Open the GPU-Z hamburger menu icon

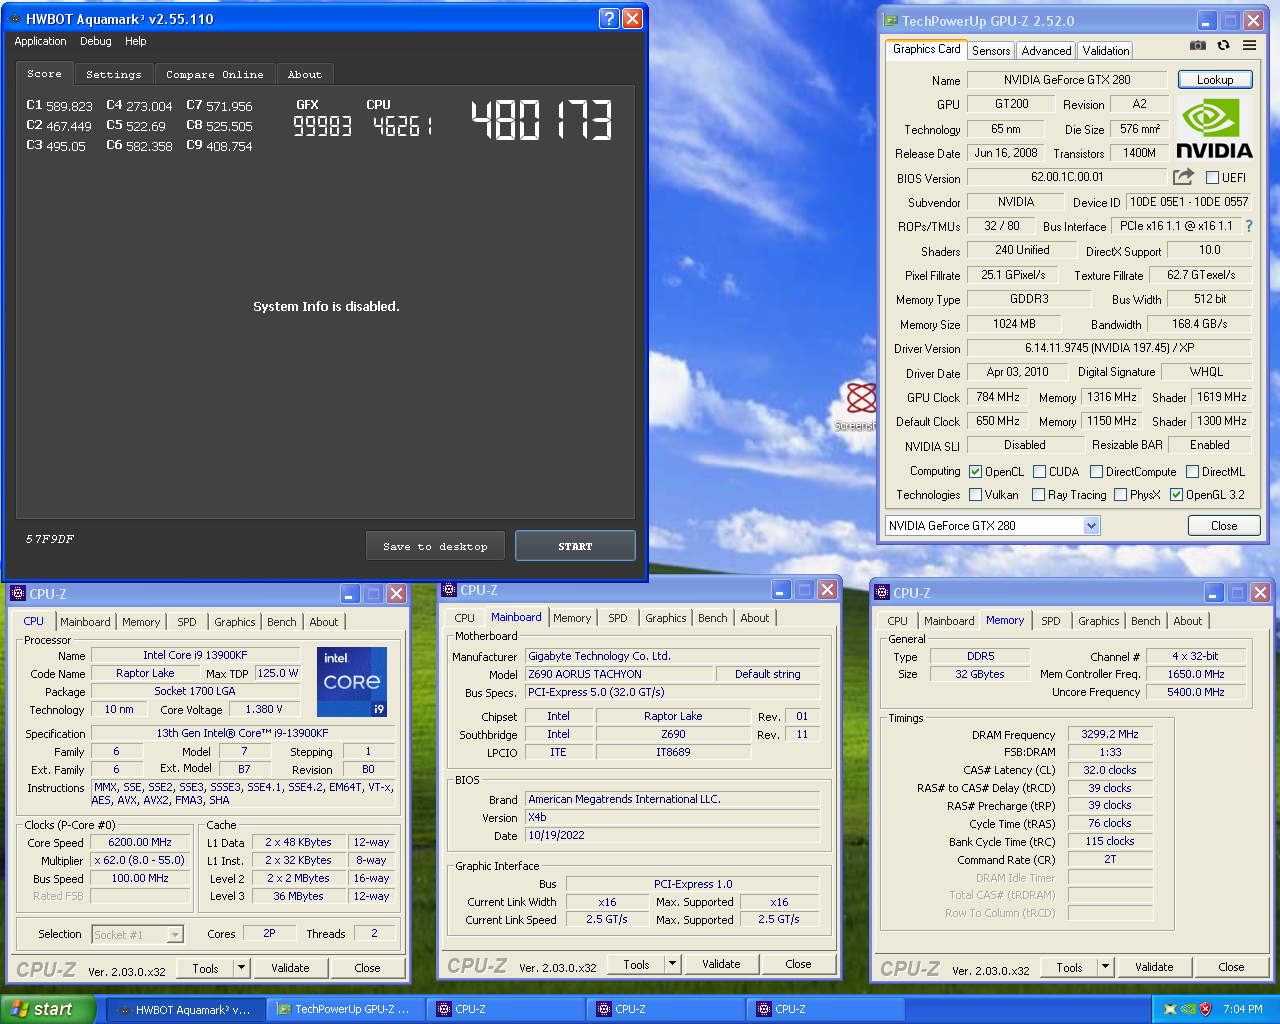coord(1249,45)
